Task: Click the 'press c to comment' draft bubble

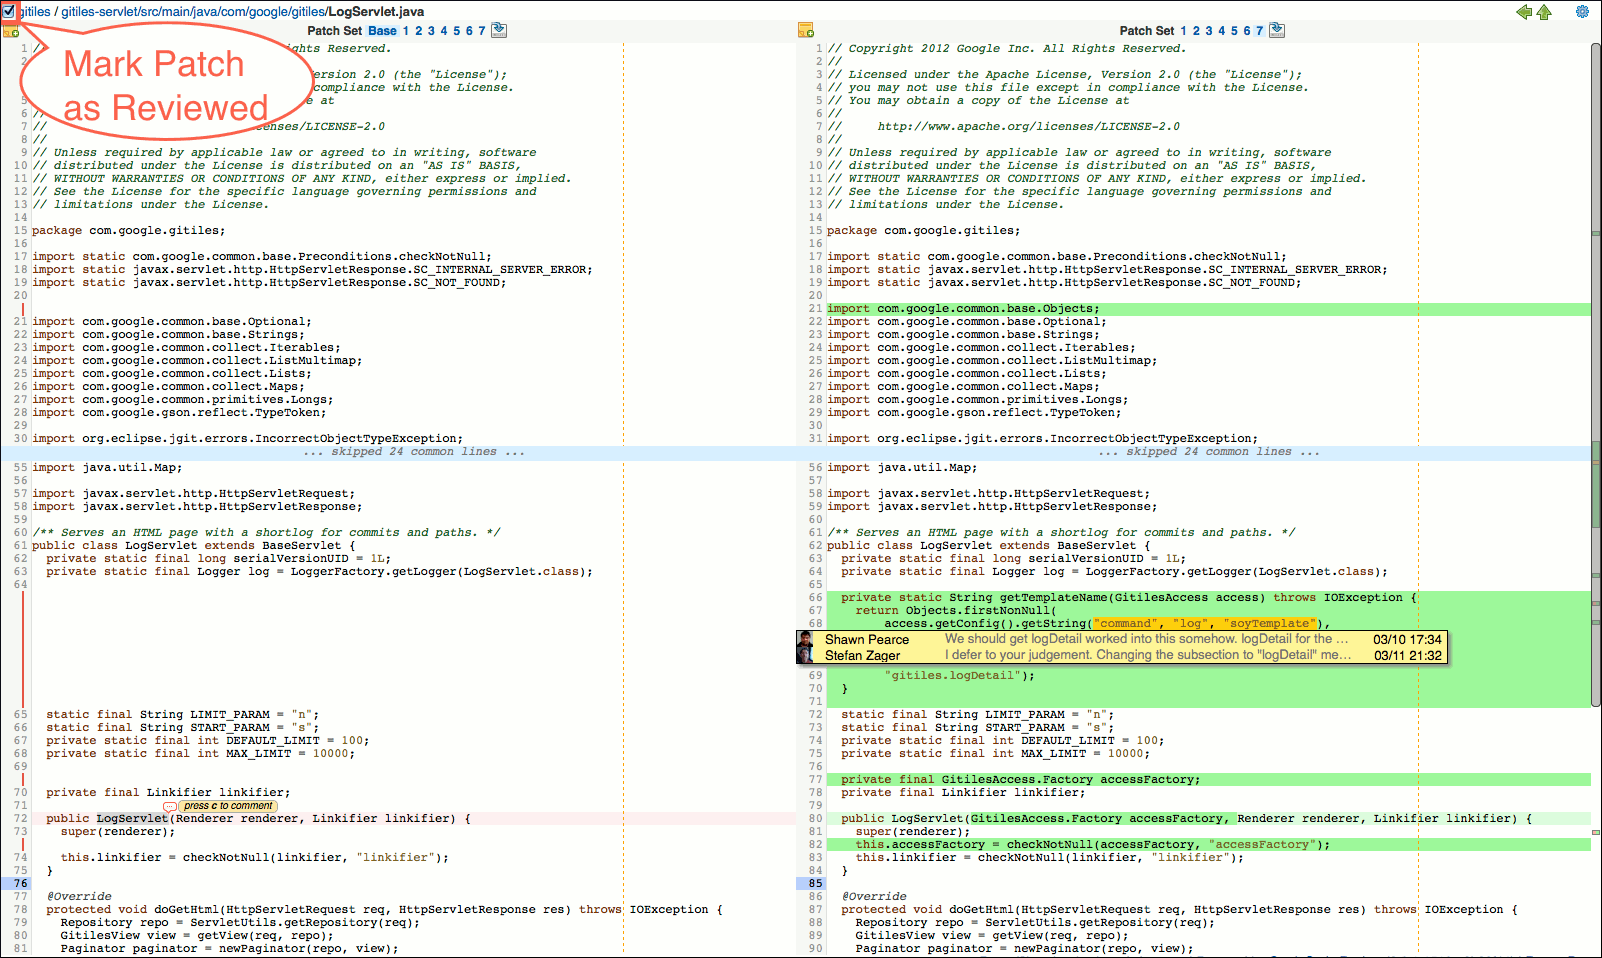Action: (x=227, y=806)
